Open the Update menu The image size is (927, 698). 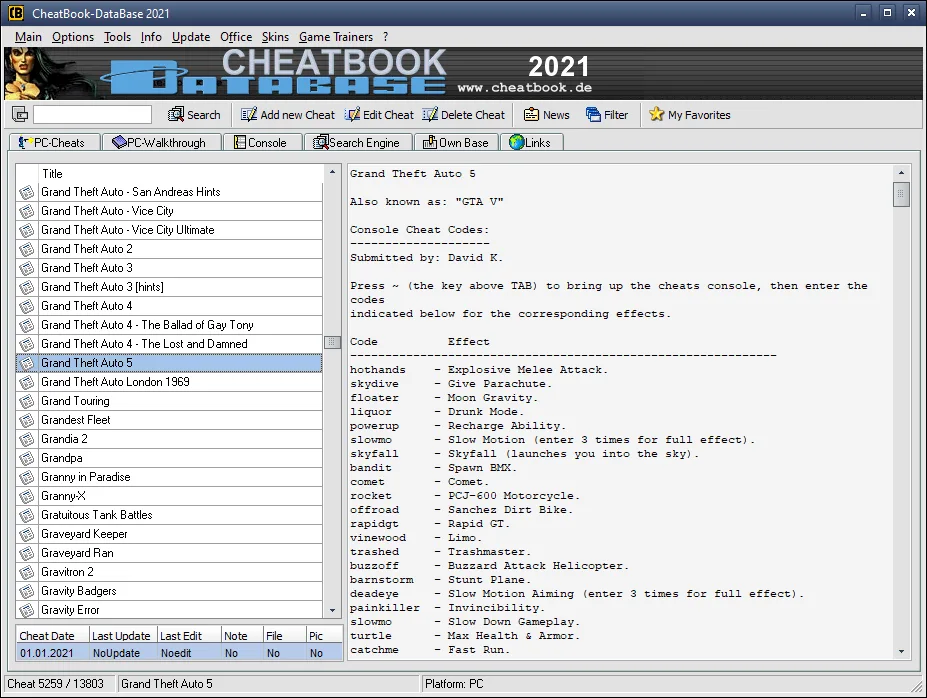tap(191, 37)
